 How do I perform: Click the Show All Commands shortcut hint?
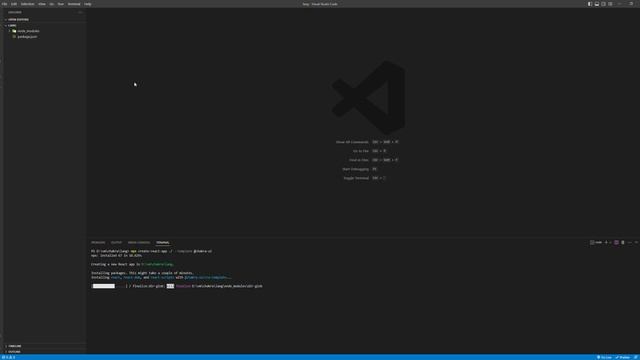pyautogui.click(x=367, y=142)
